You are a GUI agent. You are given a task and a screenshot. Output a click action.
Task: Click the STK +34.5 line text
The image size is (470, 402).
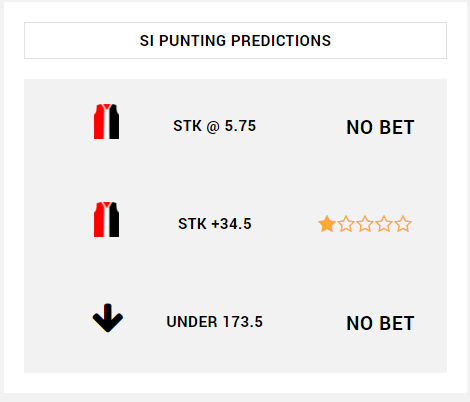215,224
